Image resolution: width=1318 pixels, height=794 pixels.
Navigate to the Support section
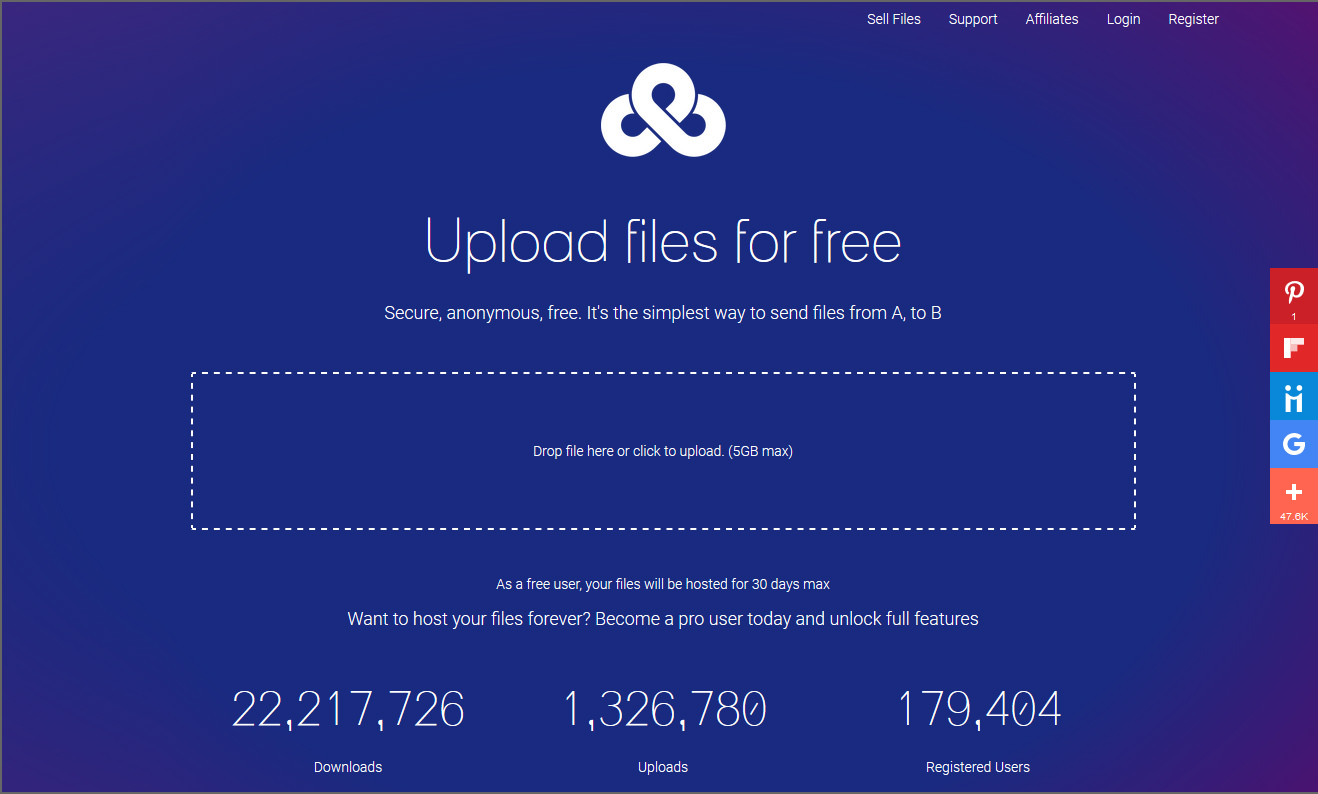[x=972, y=18]
